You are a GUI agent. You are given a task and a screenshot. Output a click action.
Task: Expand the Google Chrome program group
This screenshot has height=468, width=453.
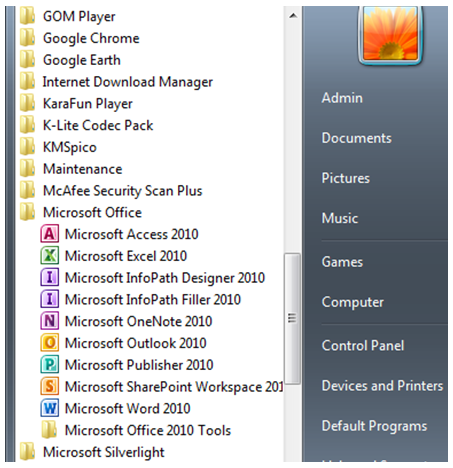tap(79, 38)
